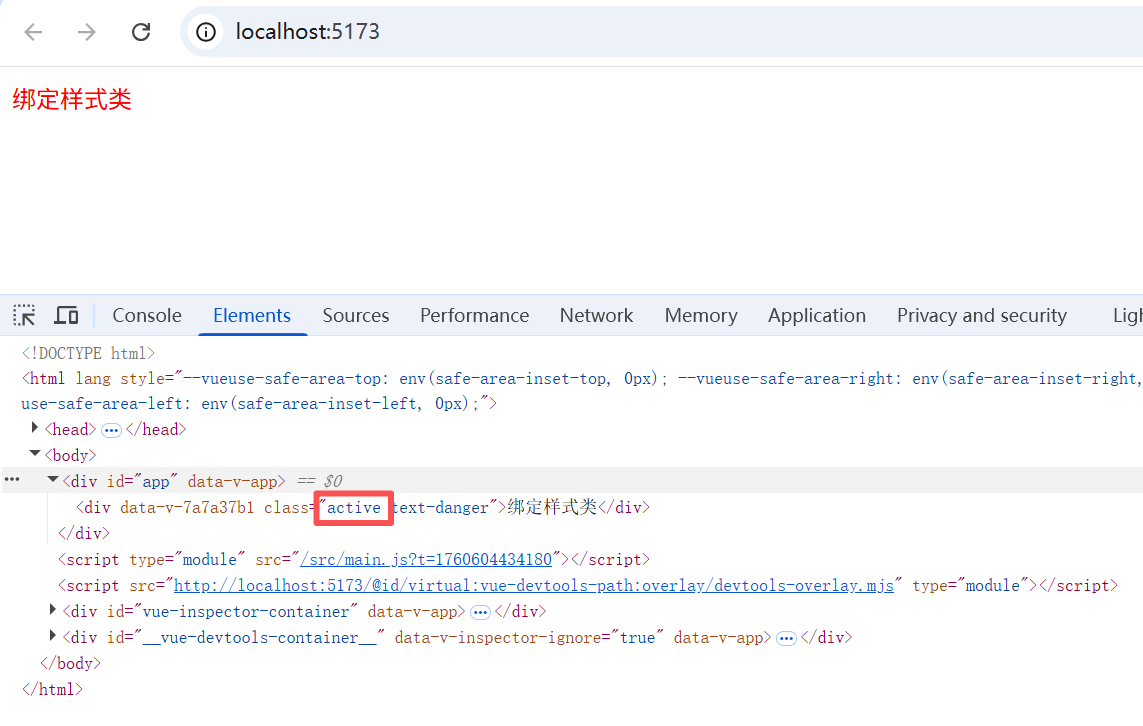Image resolution: width=1143 pixels, height=726 pixels.
Task: Open the Memory tab
Action: coord(701,315)
